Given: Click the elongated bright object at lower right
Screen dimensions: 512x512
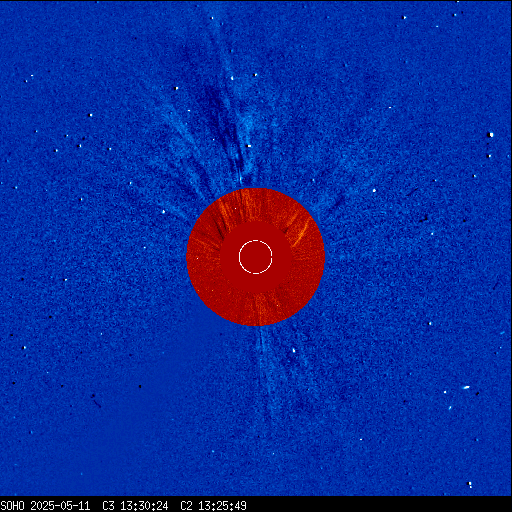Looking at the screenshot, I should 466,387.
